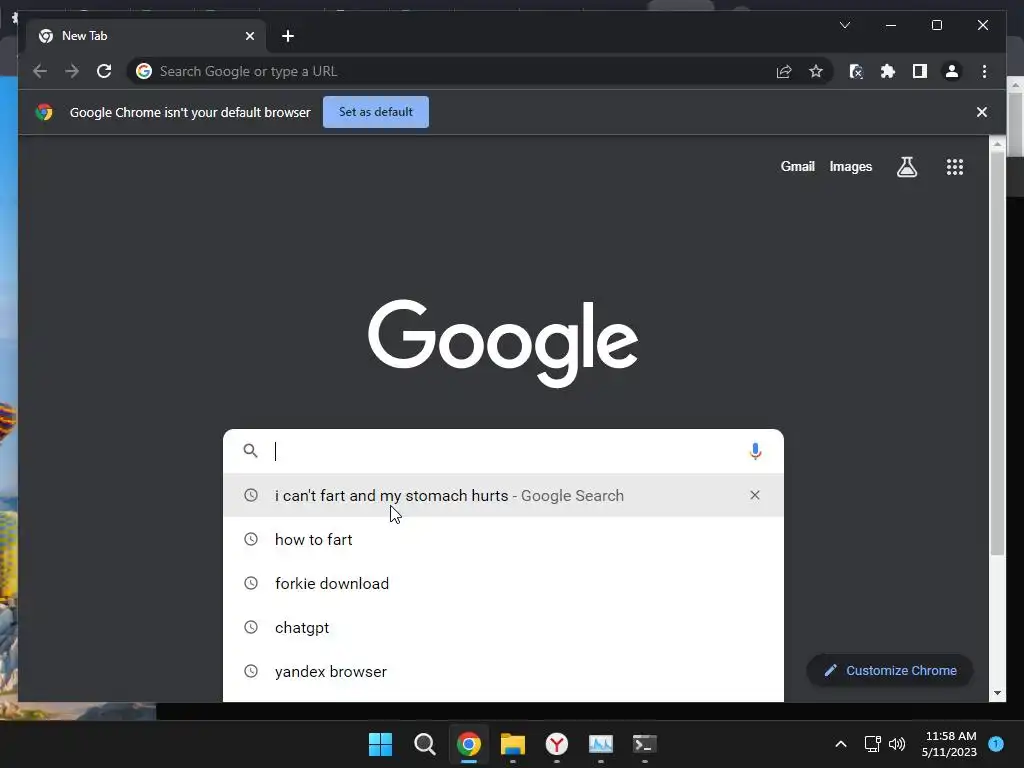This screenshot has width=1024, height=768.
Task: Toggle the Chrome side panel
Action: click(920, 71)
